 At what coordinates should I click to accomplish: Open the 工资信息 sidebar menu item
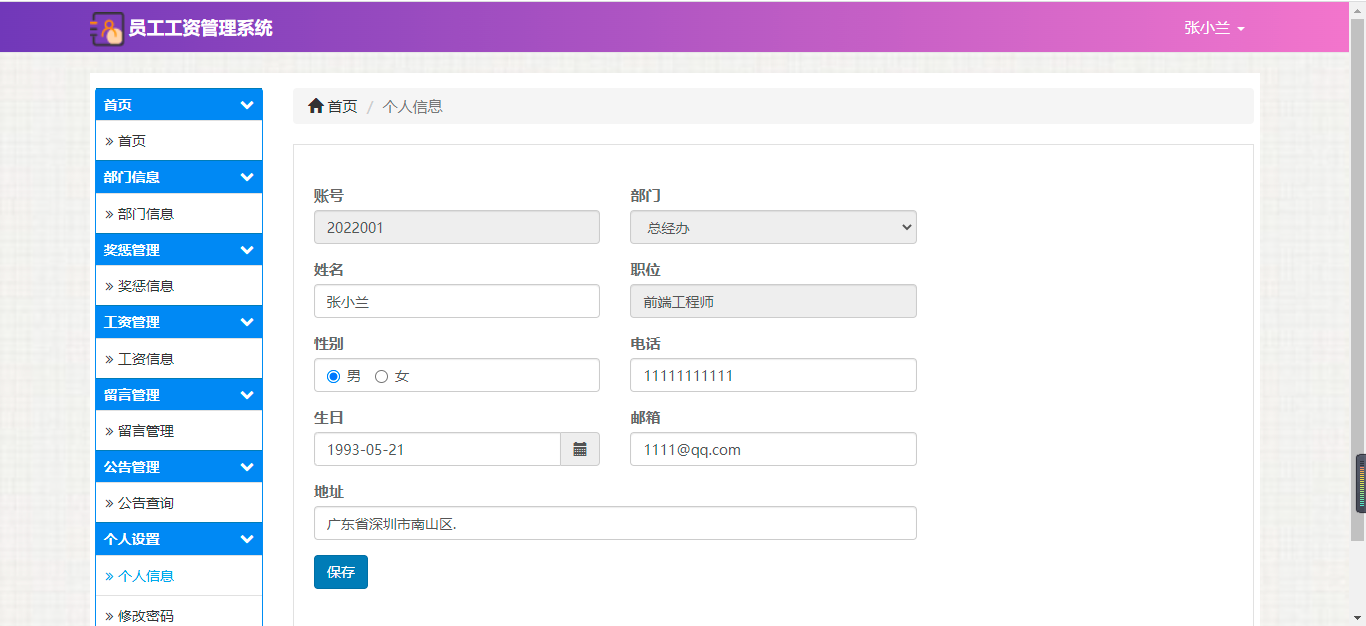click(179, 359)
